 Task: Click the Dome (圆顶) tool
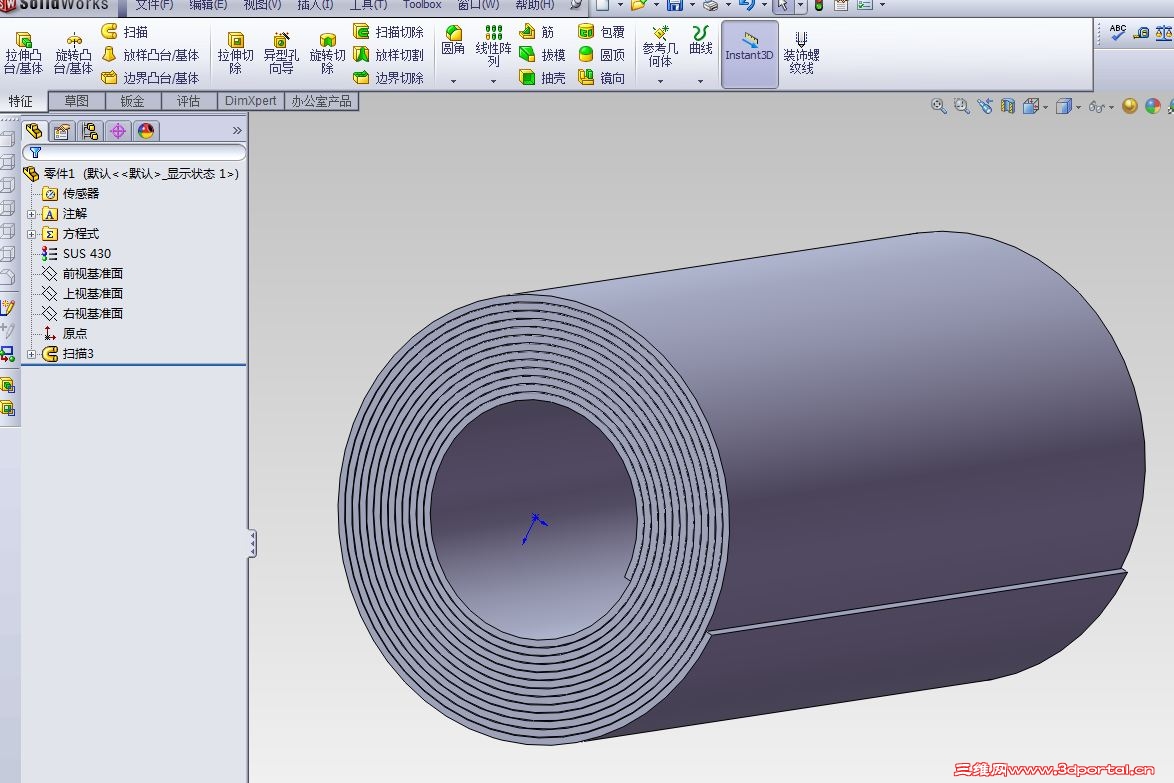tap(601, 55)
